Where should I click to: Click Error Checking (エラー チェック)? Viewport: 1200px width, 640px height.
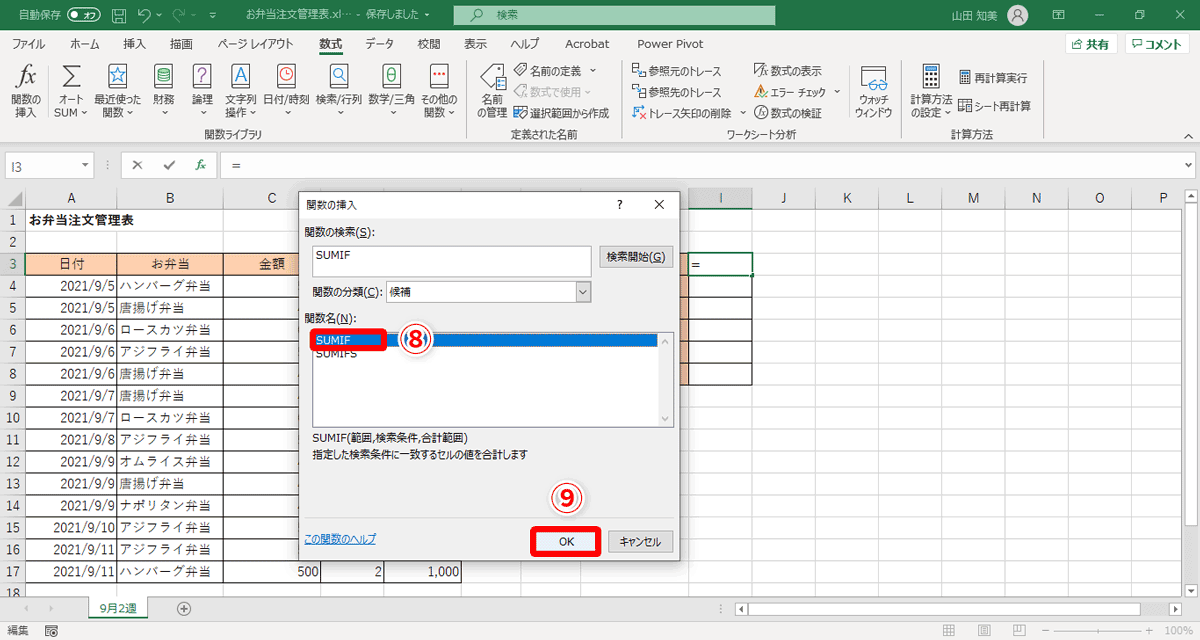coord(790,92)
